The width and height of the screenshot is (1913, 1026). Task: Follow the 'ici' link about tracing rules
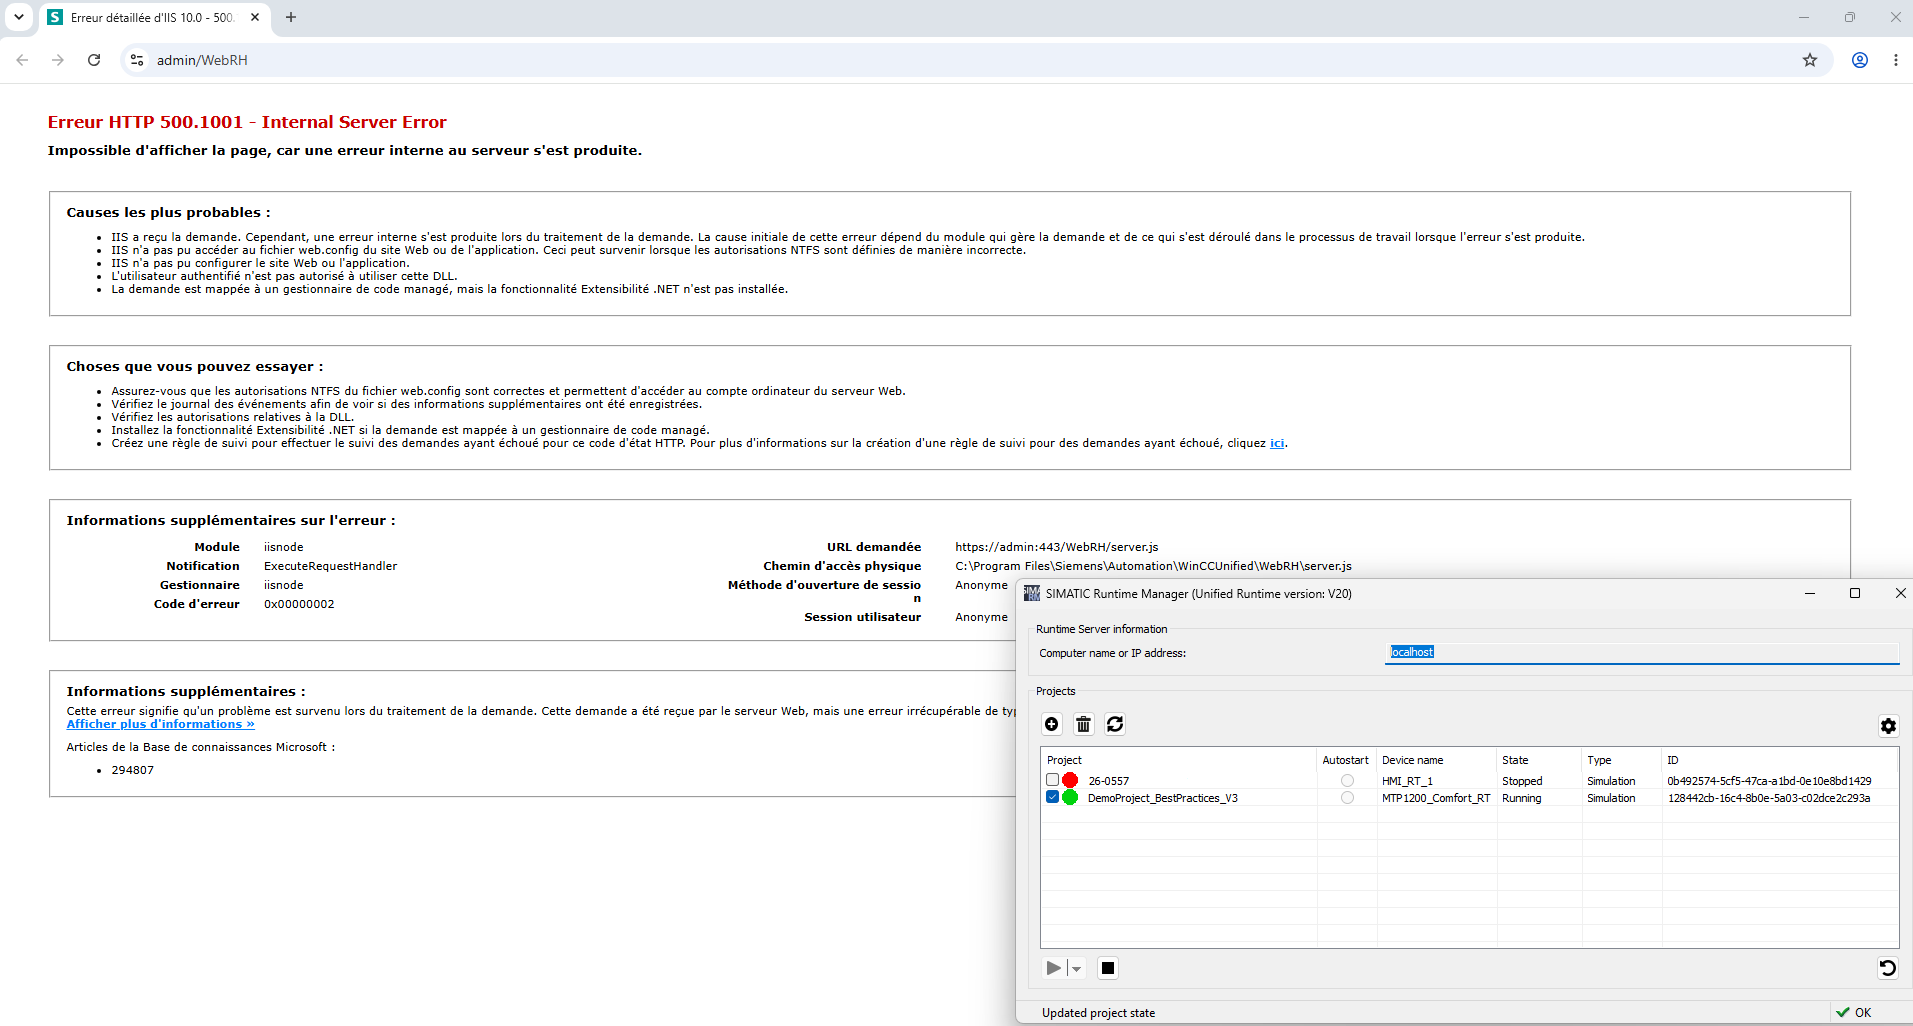(x=1277, y=443)
